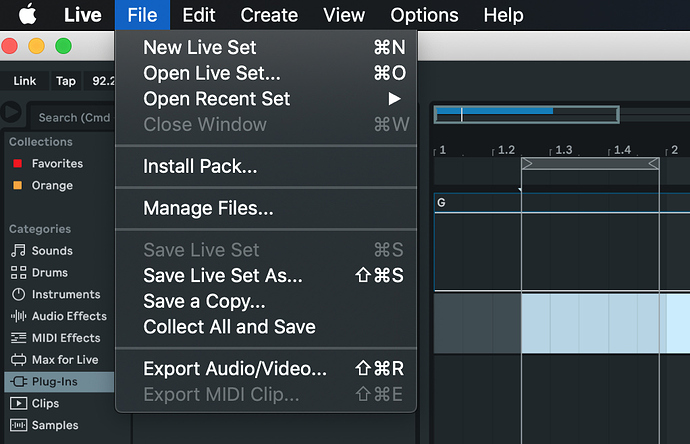Choose Save Live Set As...
This screenshot has height=444, width=690.
click(x=266, y=275)
